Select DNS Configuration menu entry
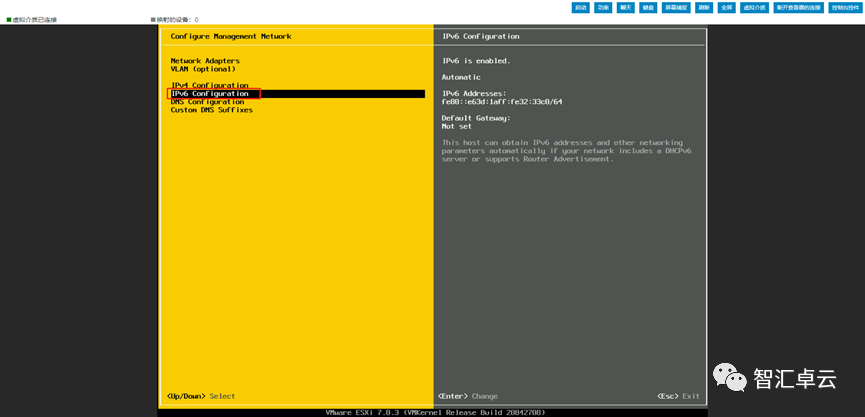This screenshot has height=417, width=865. [207, 102]
